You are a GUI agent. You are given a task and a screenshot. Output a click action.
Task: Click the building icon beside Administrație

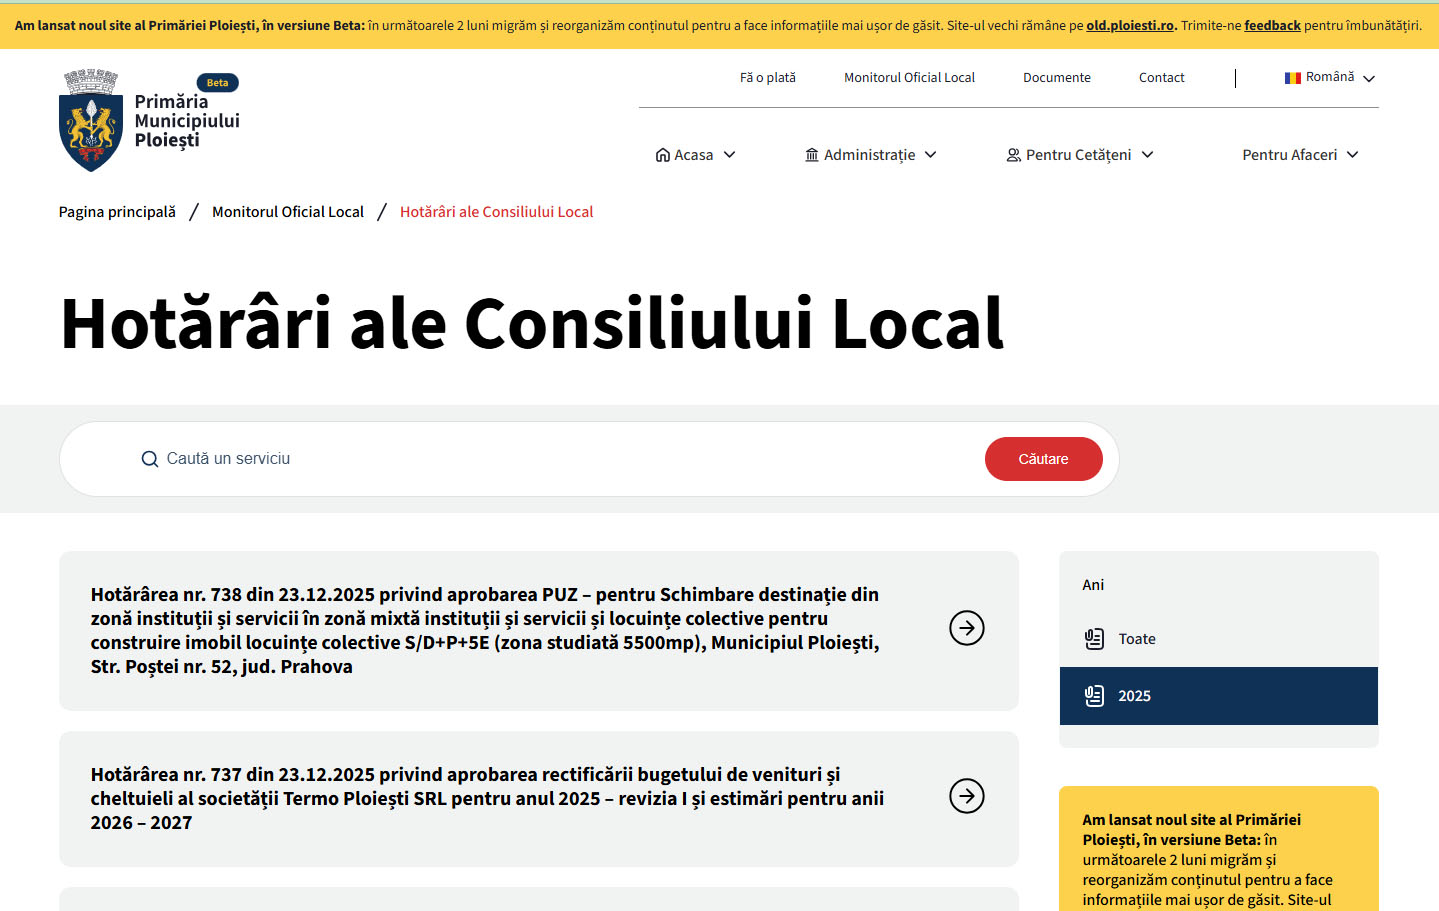(812, 155)
